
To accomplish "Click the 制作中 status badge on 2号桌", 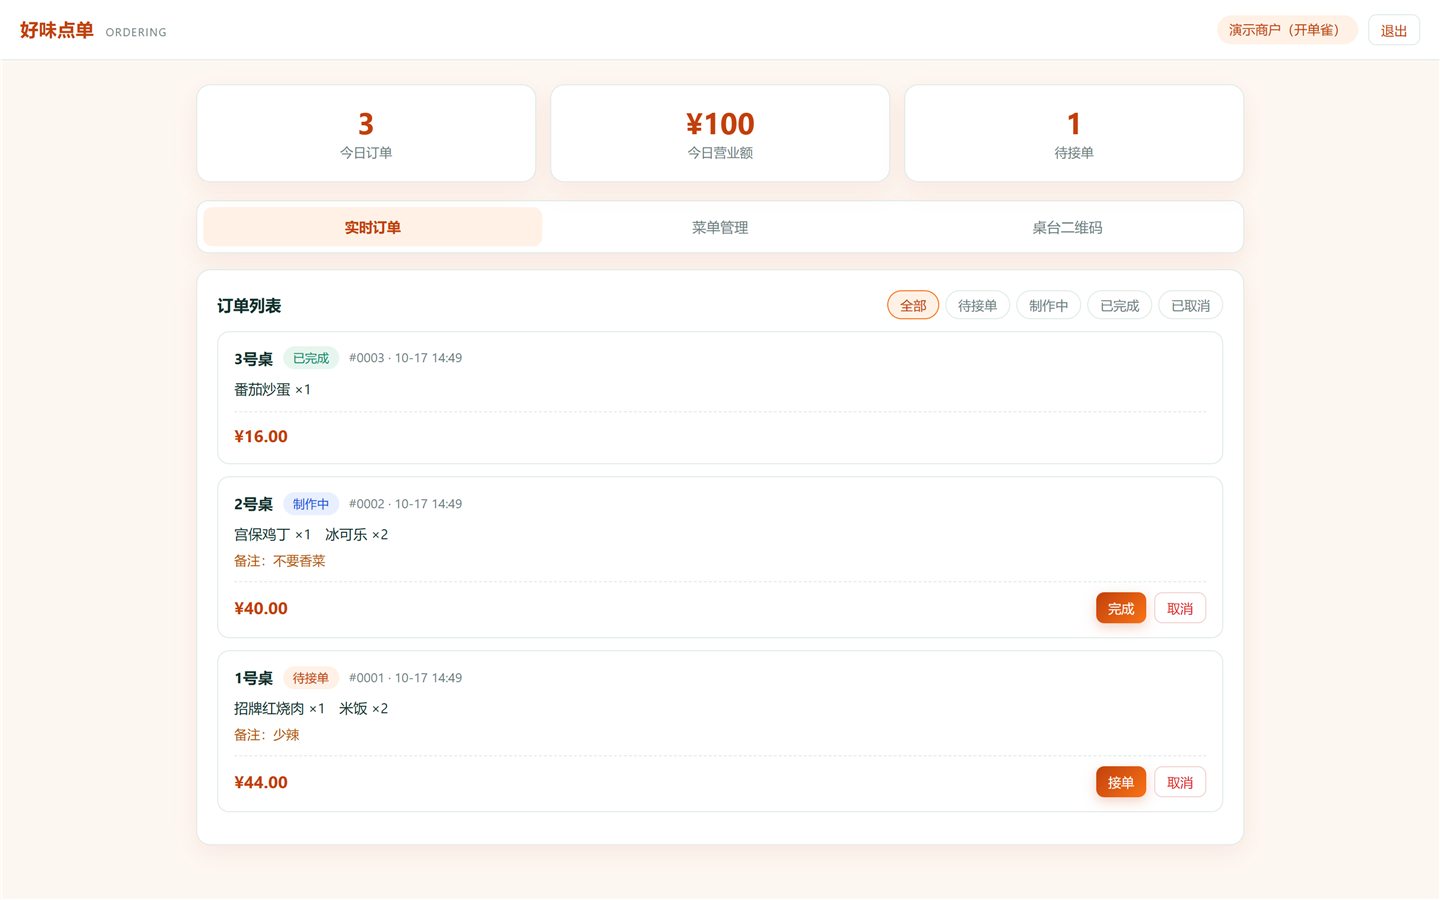I will pyautogui.click(x=311, y=504).
